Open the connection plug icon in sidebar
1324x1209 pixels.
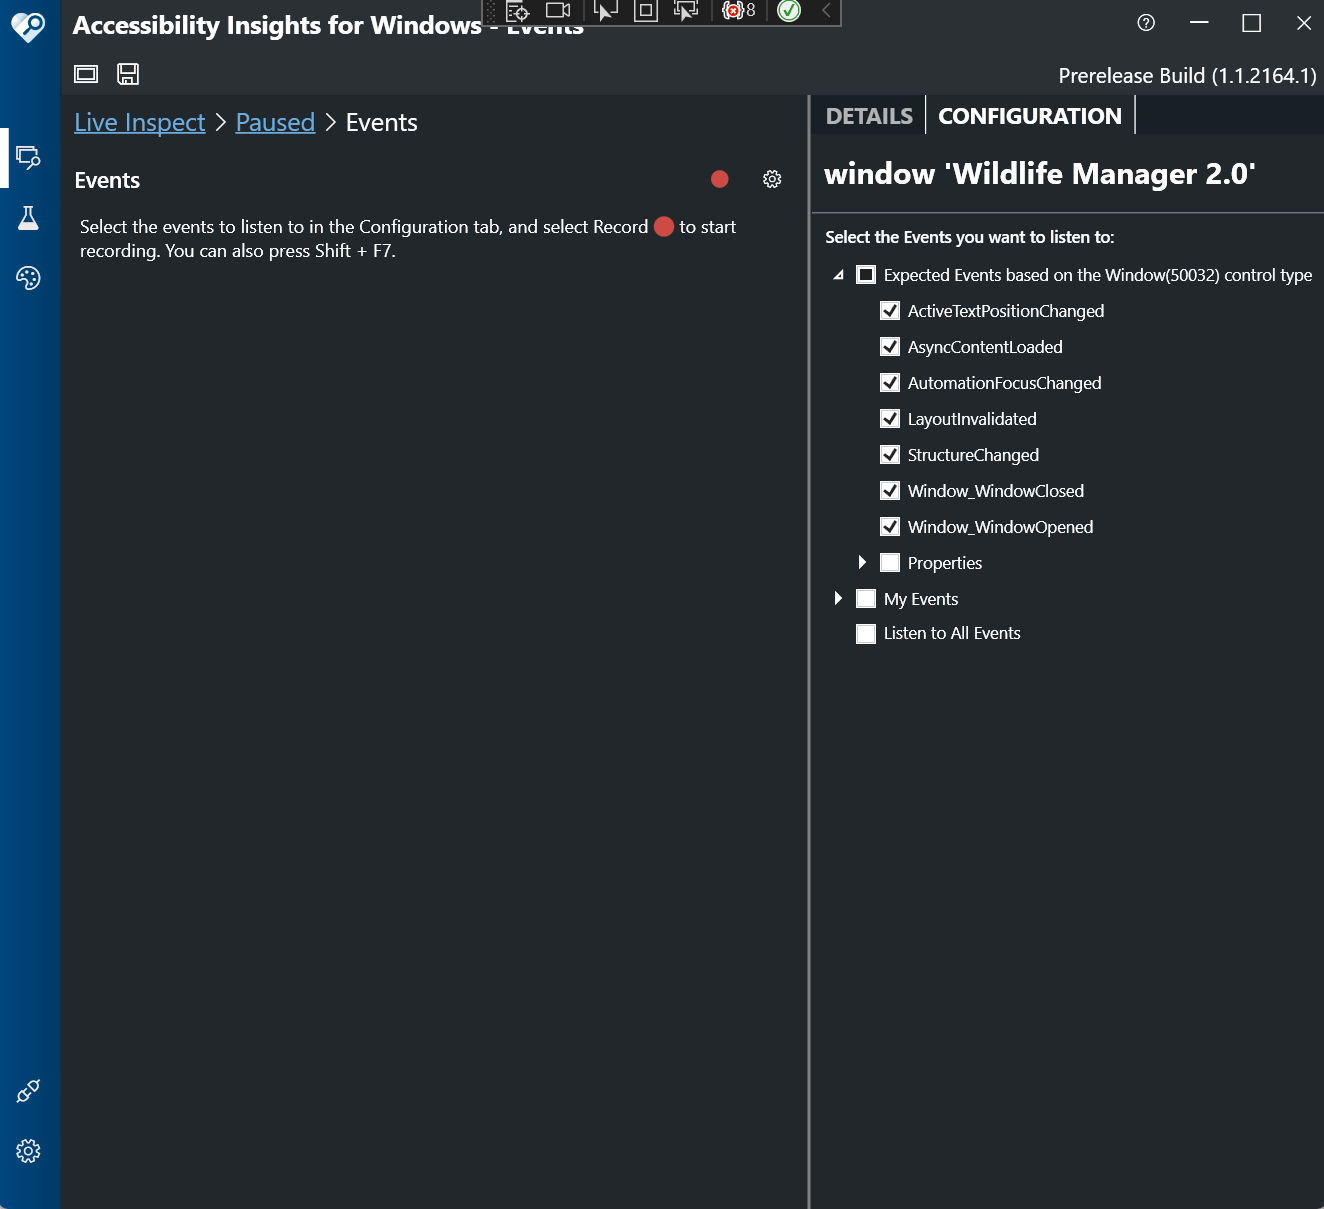coord(28,1091)
